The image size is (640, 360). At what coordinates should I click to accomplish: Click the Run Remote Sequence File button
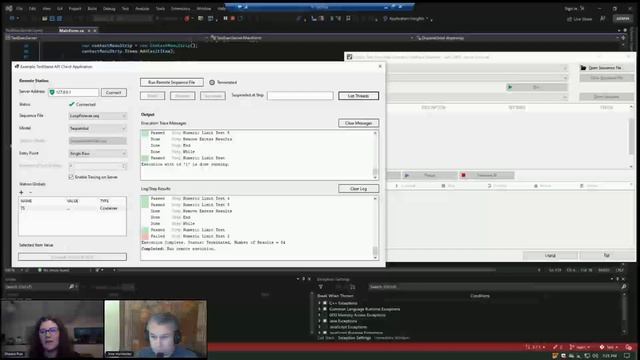coord(171,82)
